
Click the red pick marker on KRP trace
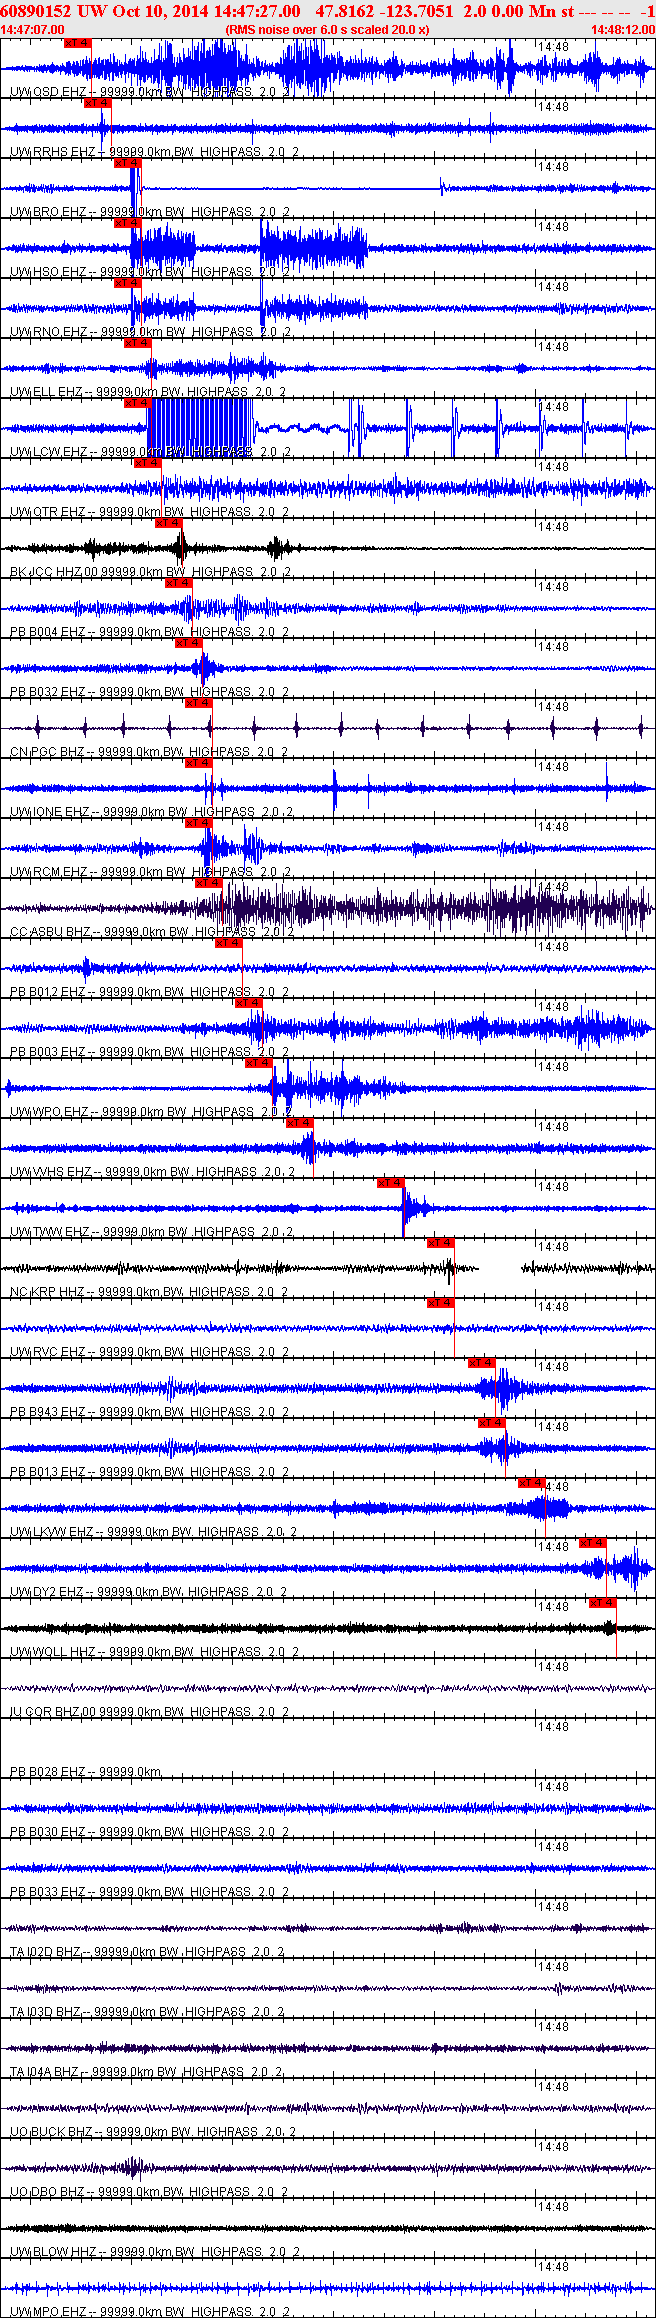click(440, 1243)
